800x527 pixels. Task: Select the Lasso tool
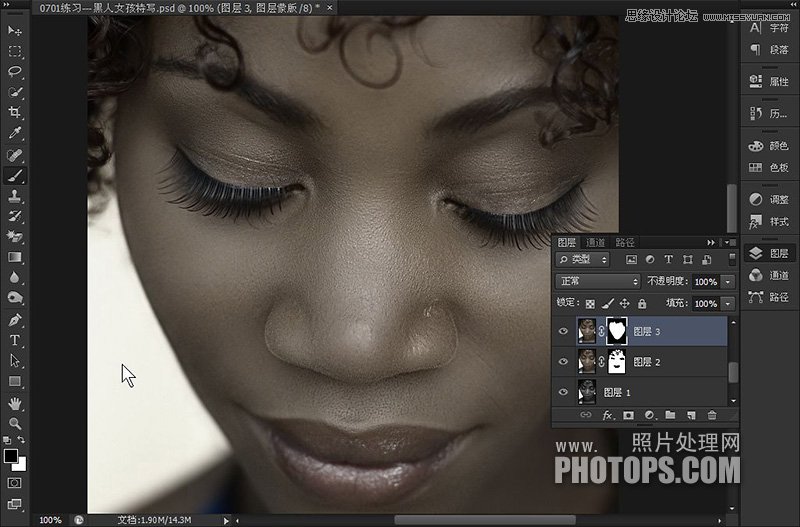15,71
